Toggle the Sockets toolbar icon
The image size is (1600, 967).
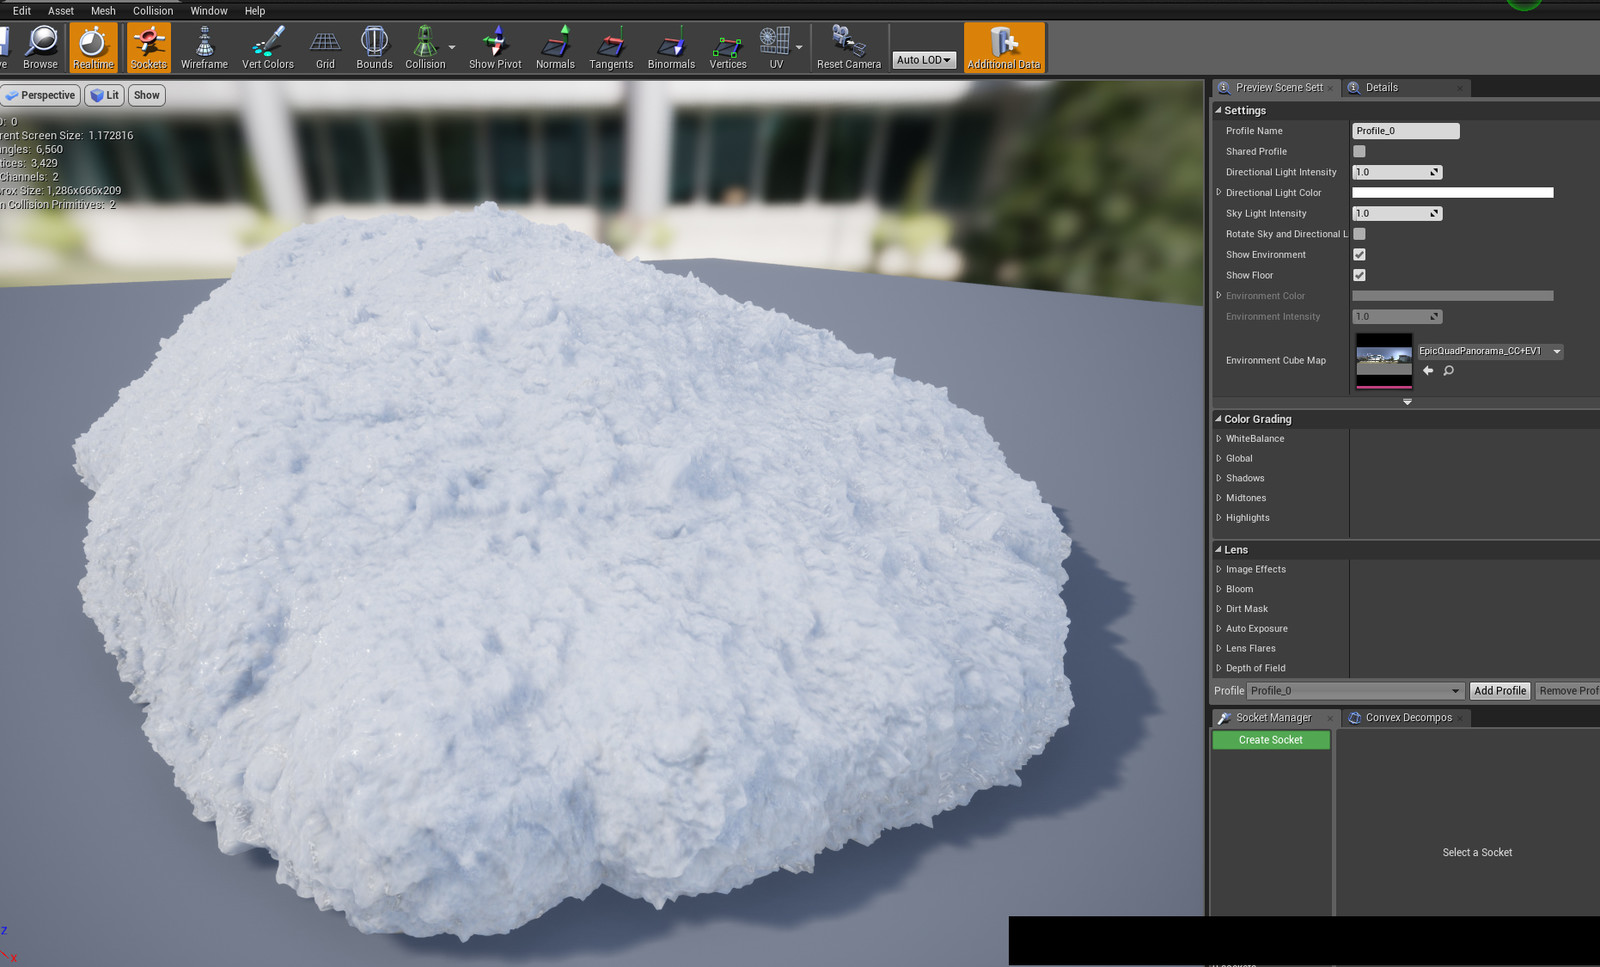tap(149, 47)
